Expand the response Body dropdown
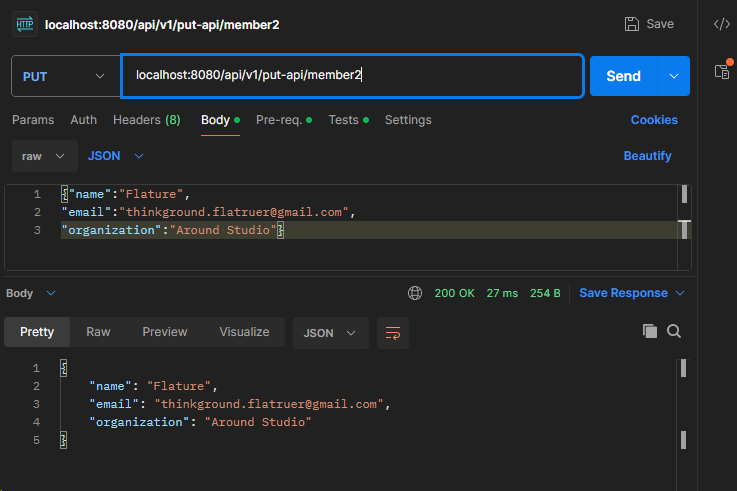 point(31,293)
